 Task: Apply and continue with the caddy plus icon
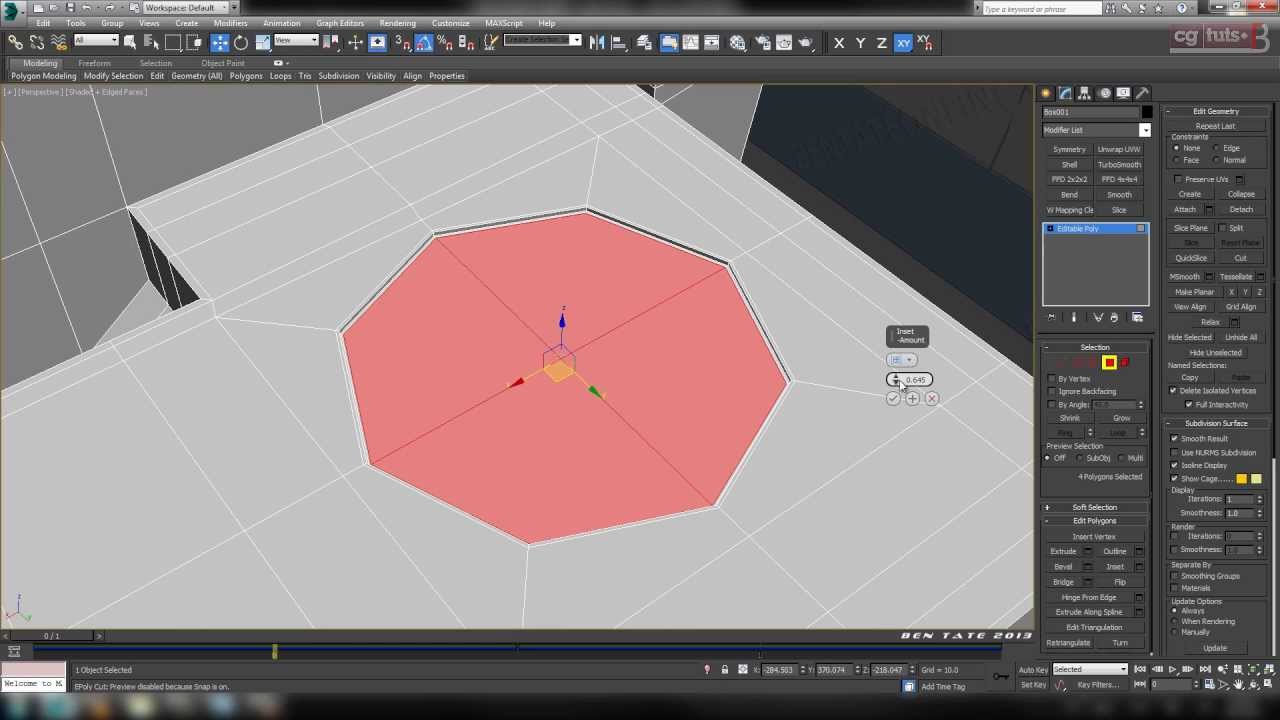912,399
